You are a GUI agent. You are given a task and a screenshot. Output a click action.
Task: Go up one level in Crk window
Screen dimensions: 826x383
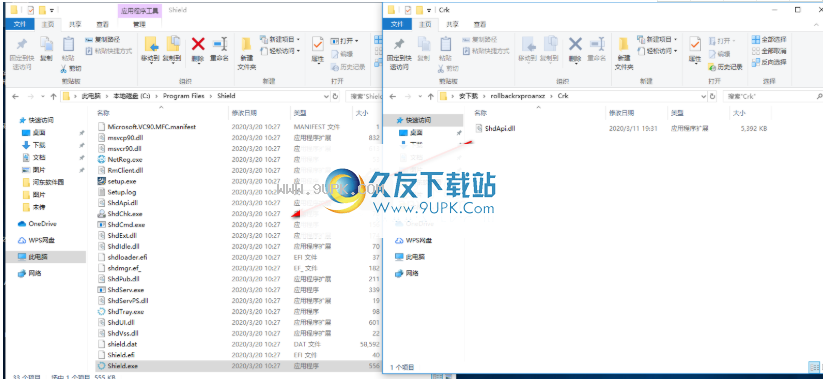[x=430, y=97]
